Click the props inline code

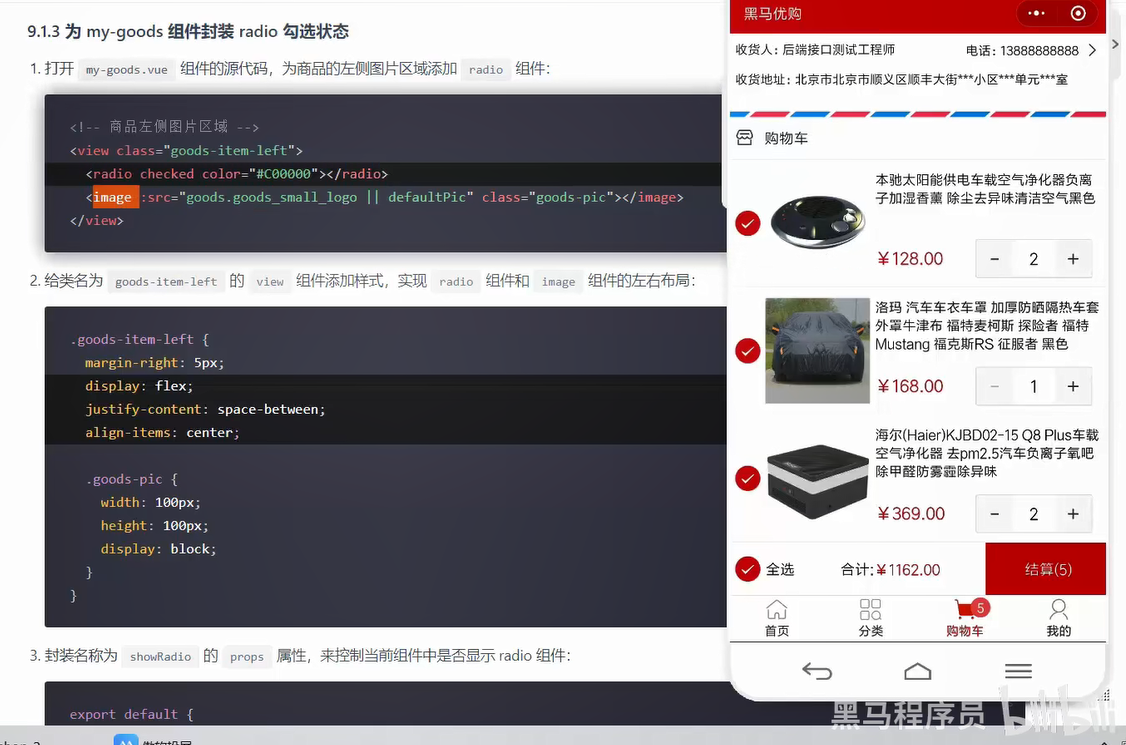coord(246,657)
